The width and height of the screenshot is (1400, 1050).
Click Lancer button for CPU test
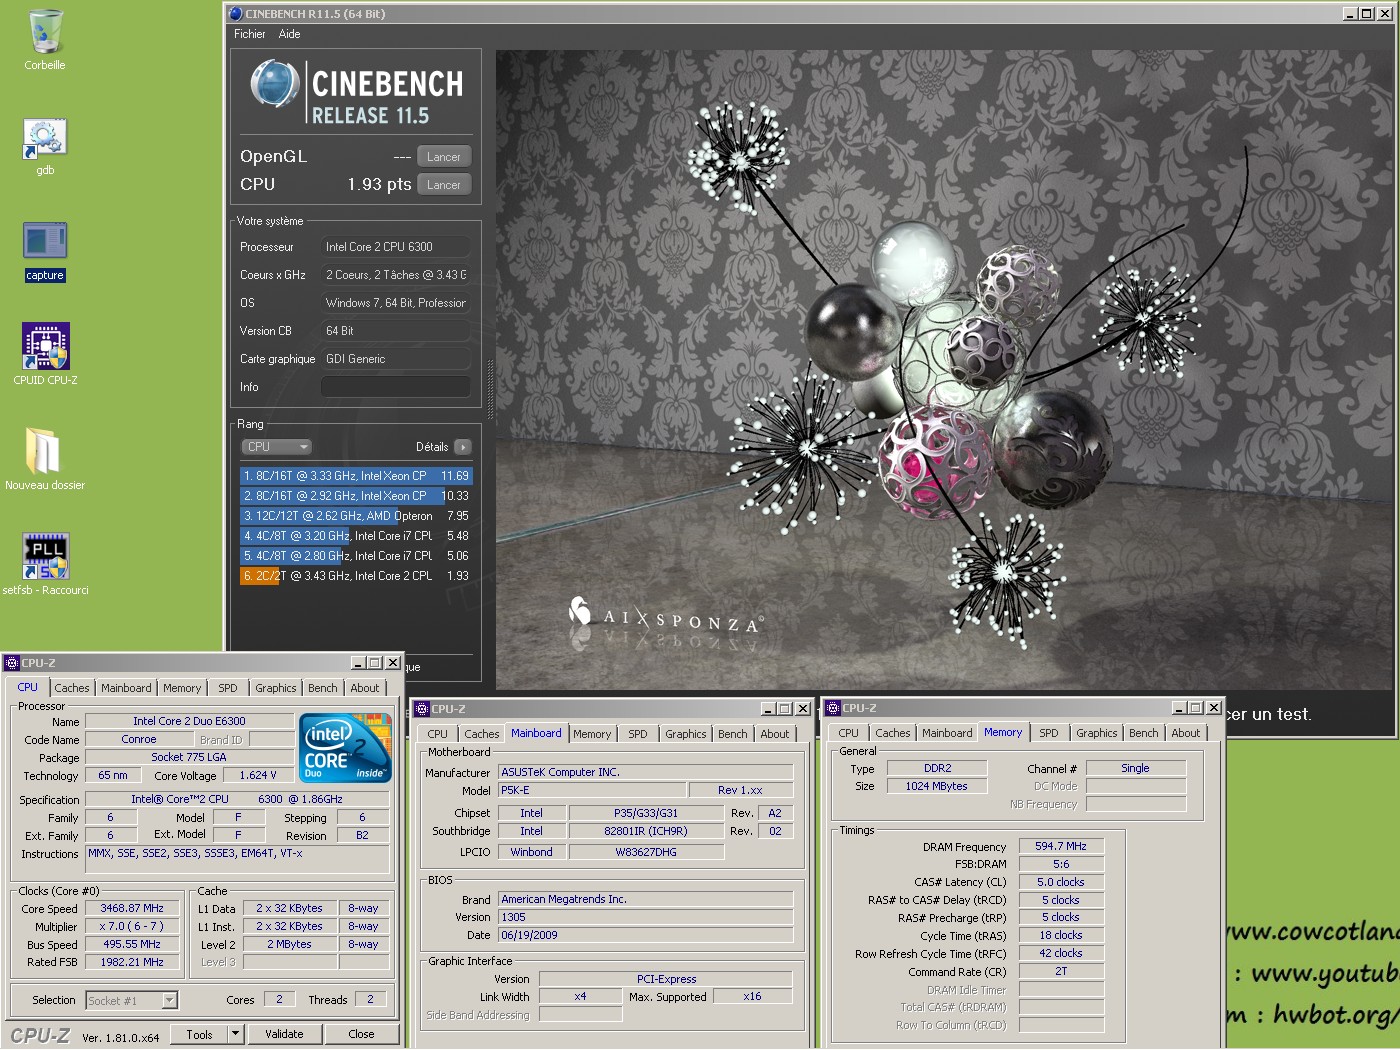tap(443, 185)
